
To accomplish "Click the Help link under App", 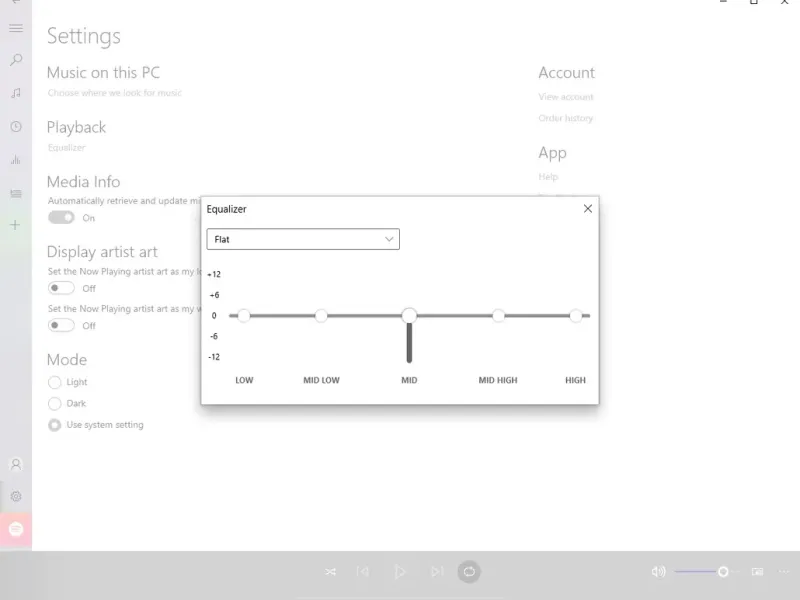I will click(x=548, y=177).
